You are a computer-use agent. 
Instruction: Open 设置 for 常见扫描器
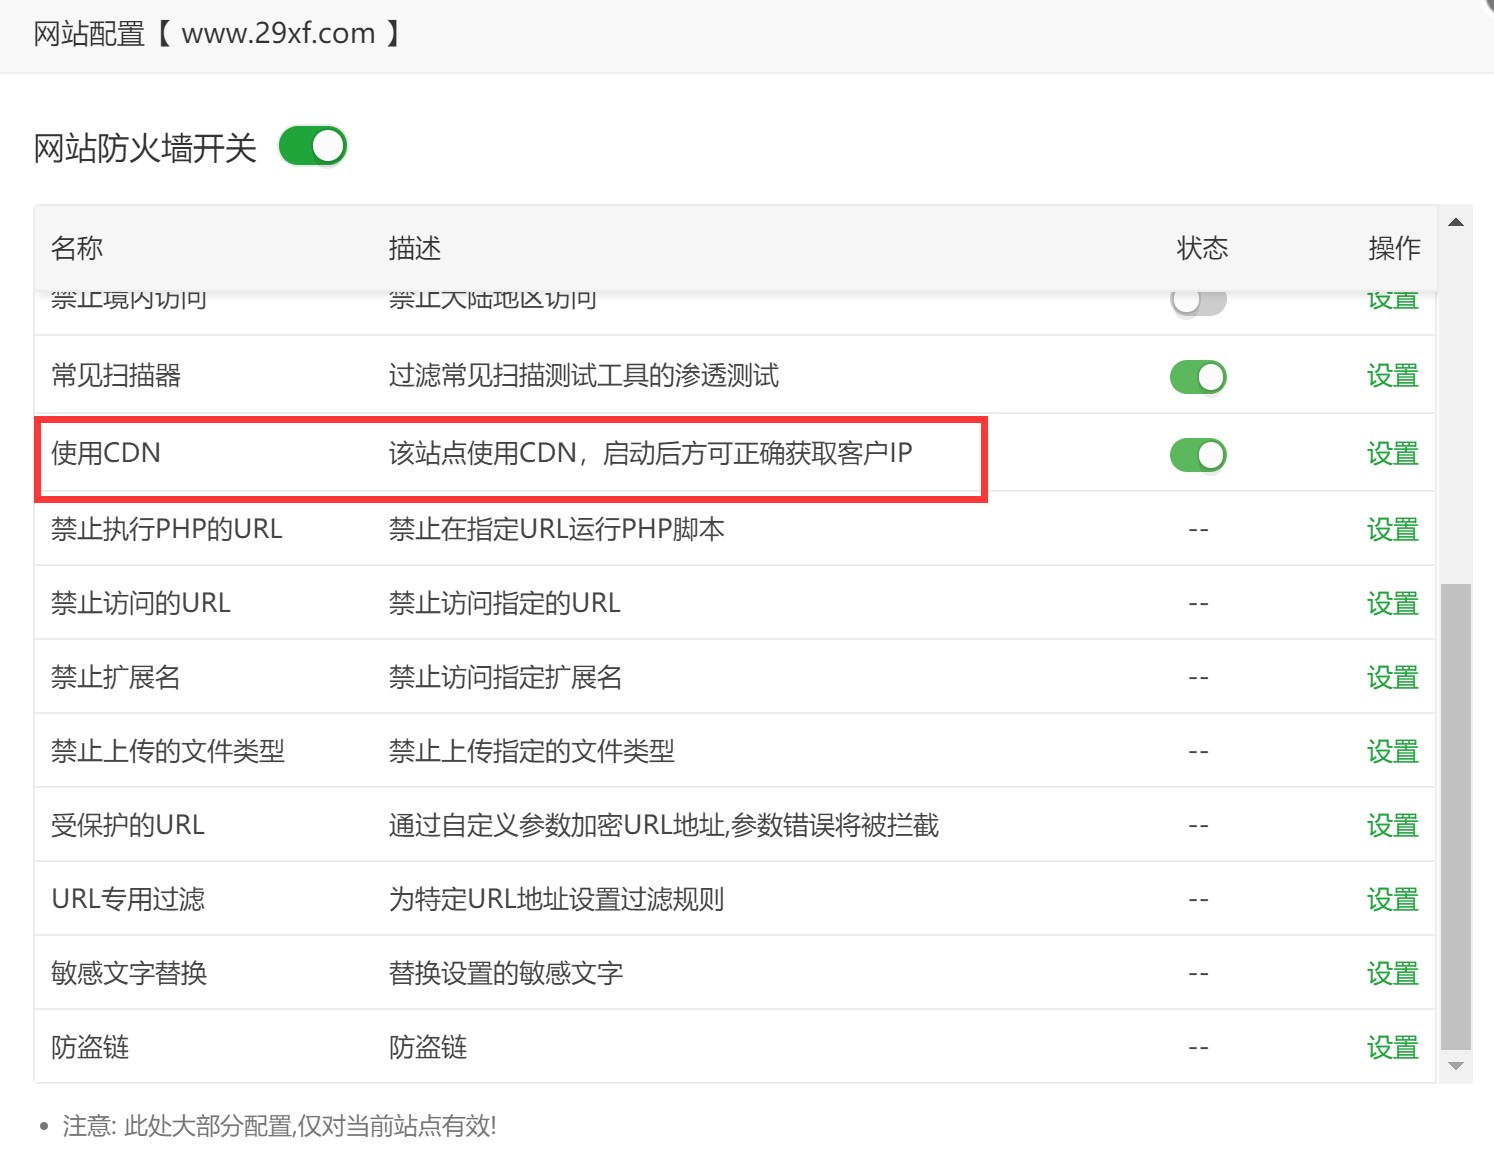(x=1392, y=376)
